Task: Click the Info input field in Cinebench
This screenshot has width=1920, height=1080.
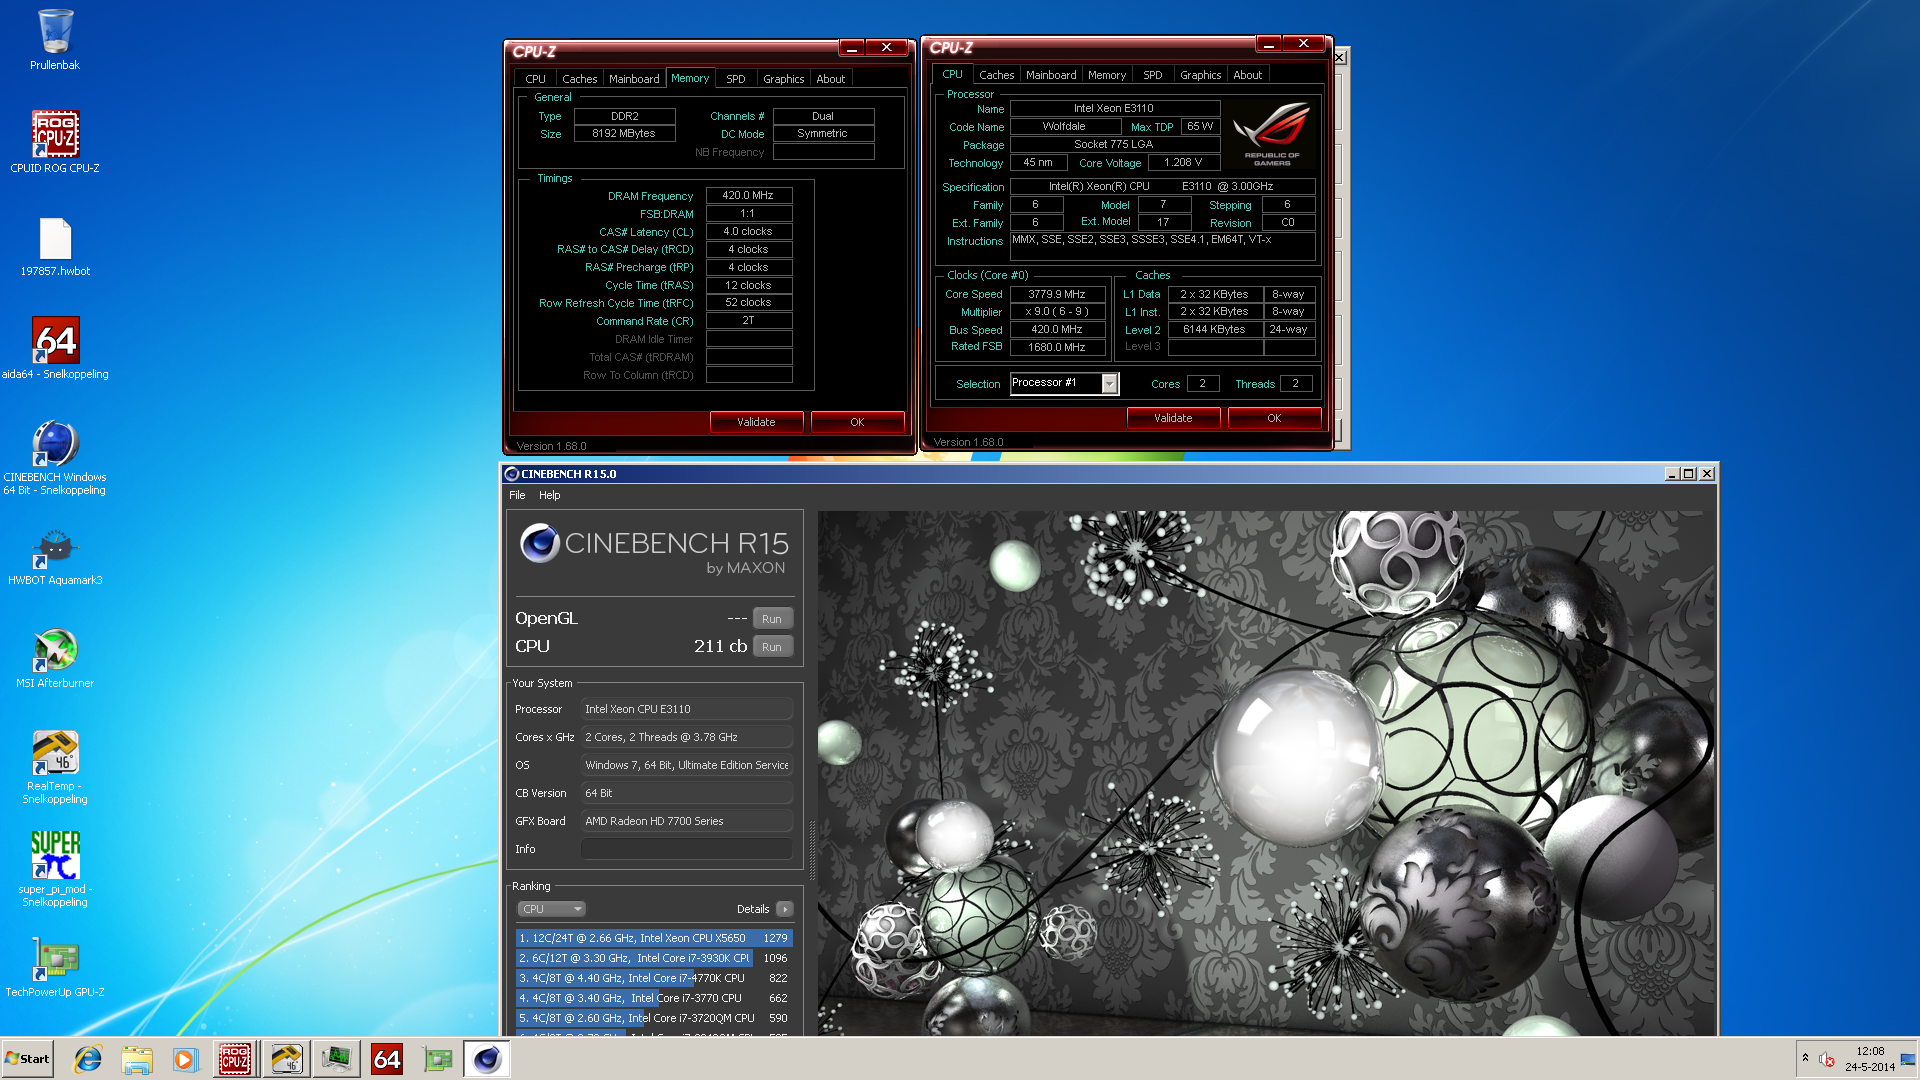Action: (687, 849)
